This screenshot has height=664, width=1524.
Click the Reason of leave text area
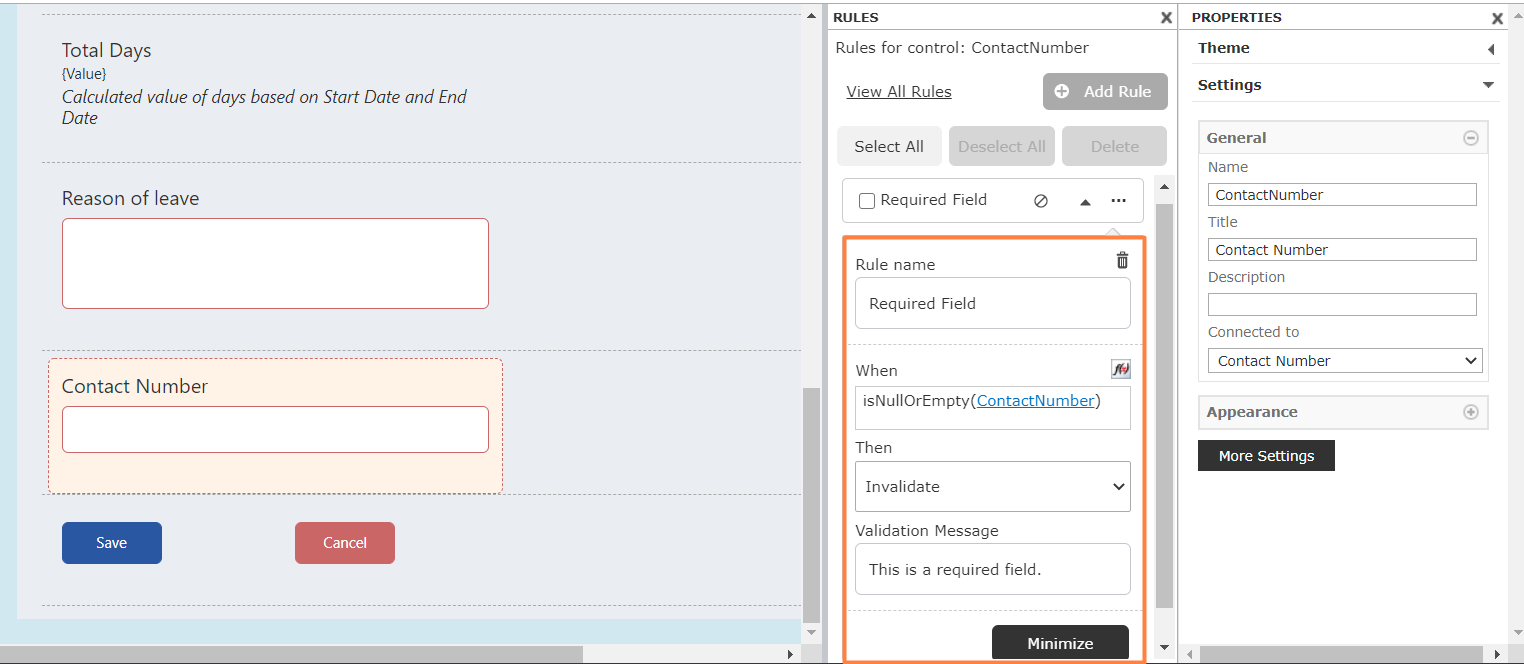[x=275, y=264]
